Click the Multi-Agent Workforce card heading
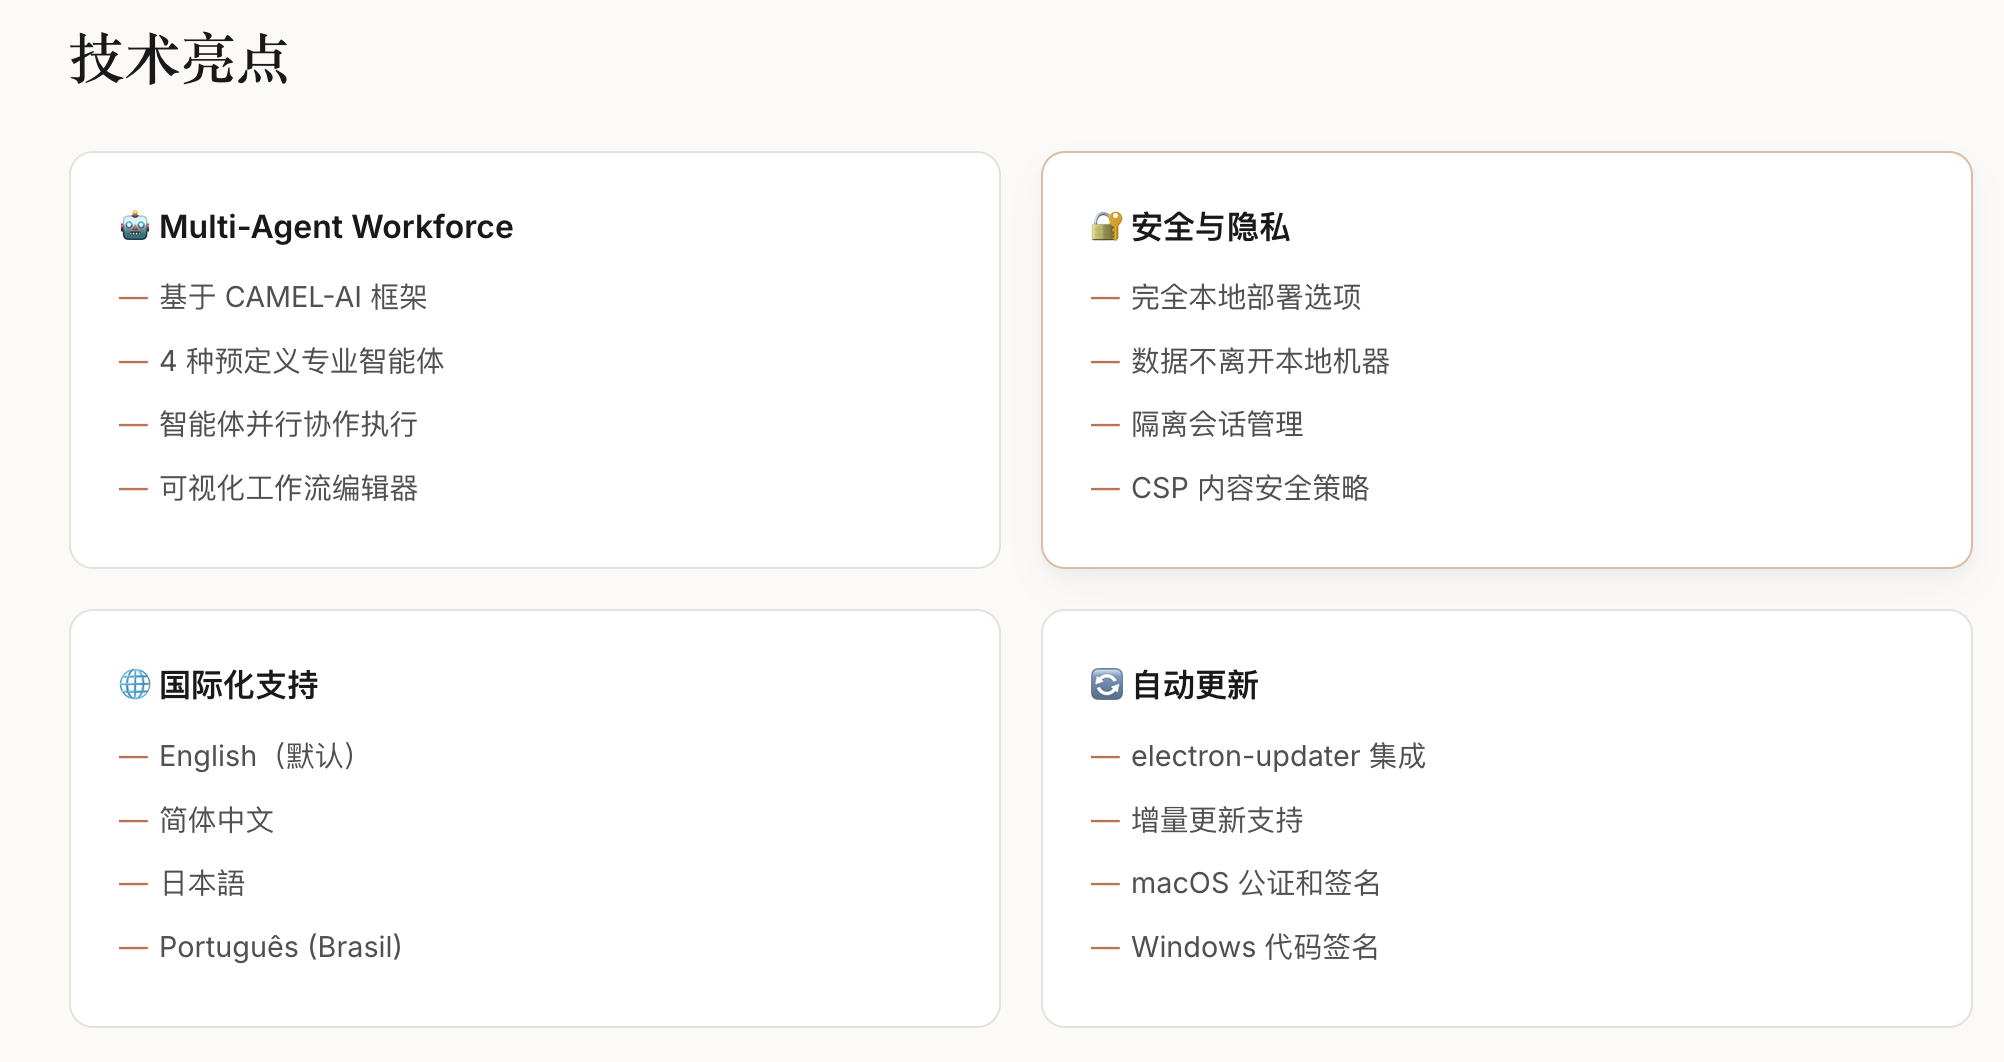Viewport: 2004px width, 1062px height. 336,227
